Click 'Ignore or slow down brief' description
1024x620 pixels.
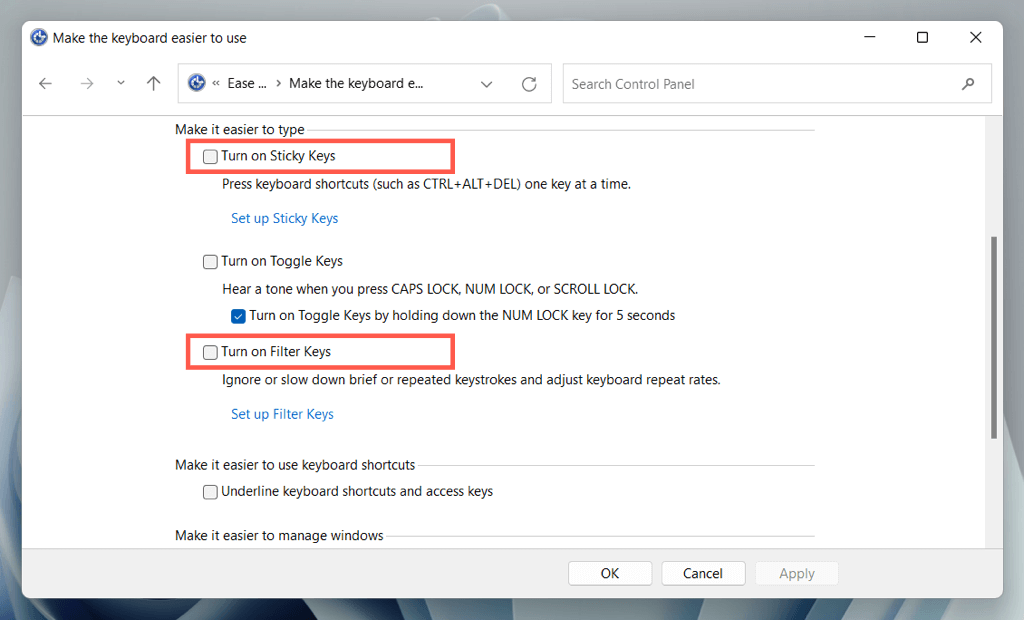coord(471,380)
